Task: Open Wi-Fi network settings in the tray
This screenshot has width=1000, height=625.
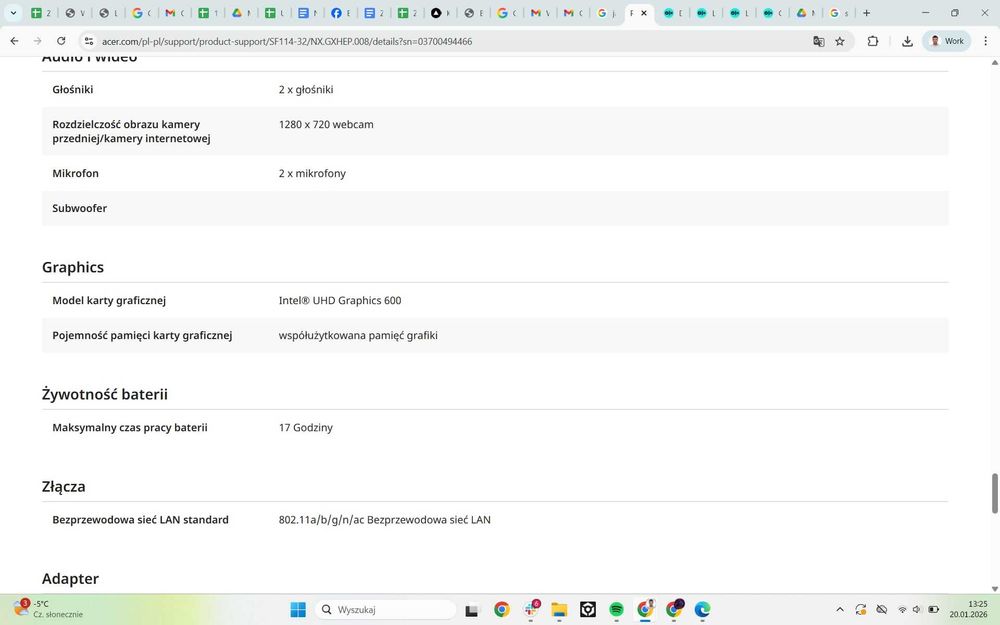Action: 902,610
